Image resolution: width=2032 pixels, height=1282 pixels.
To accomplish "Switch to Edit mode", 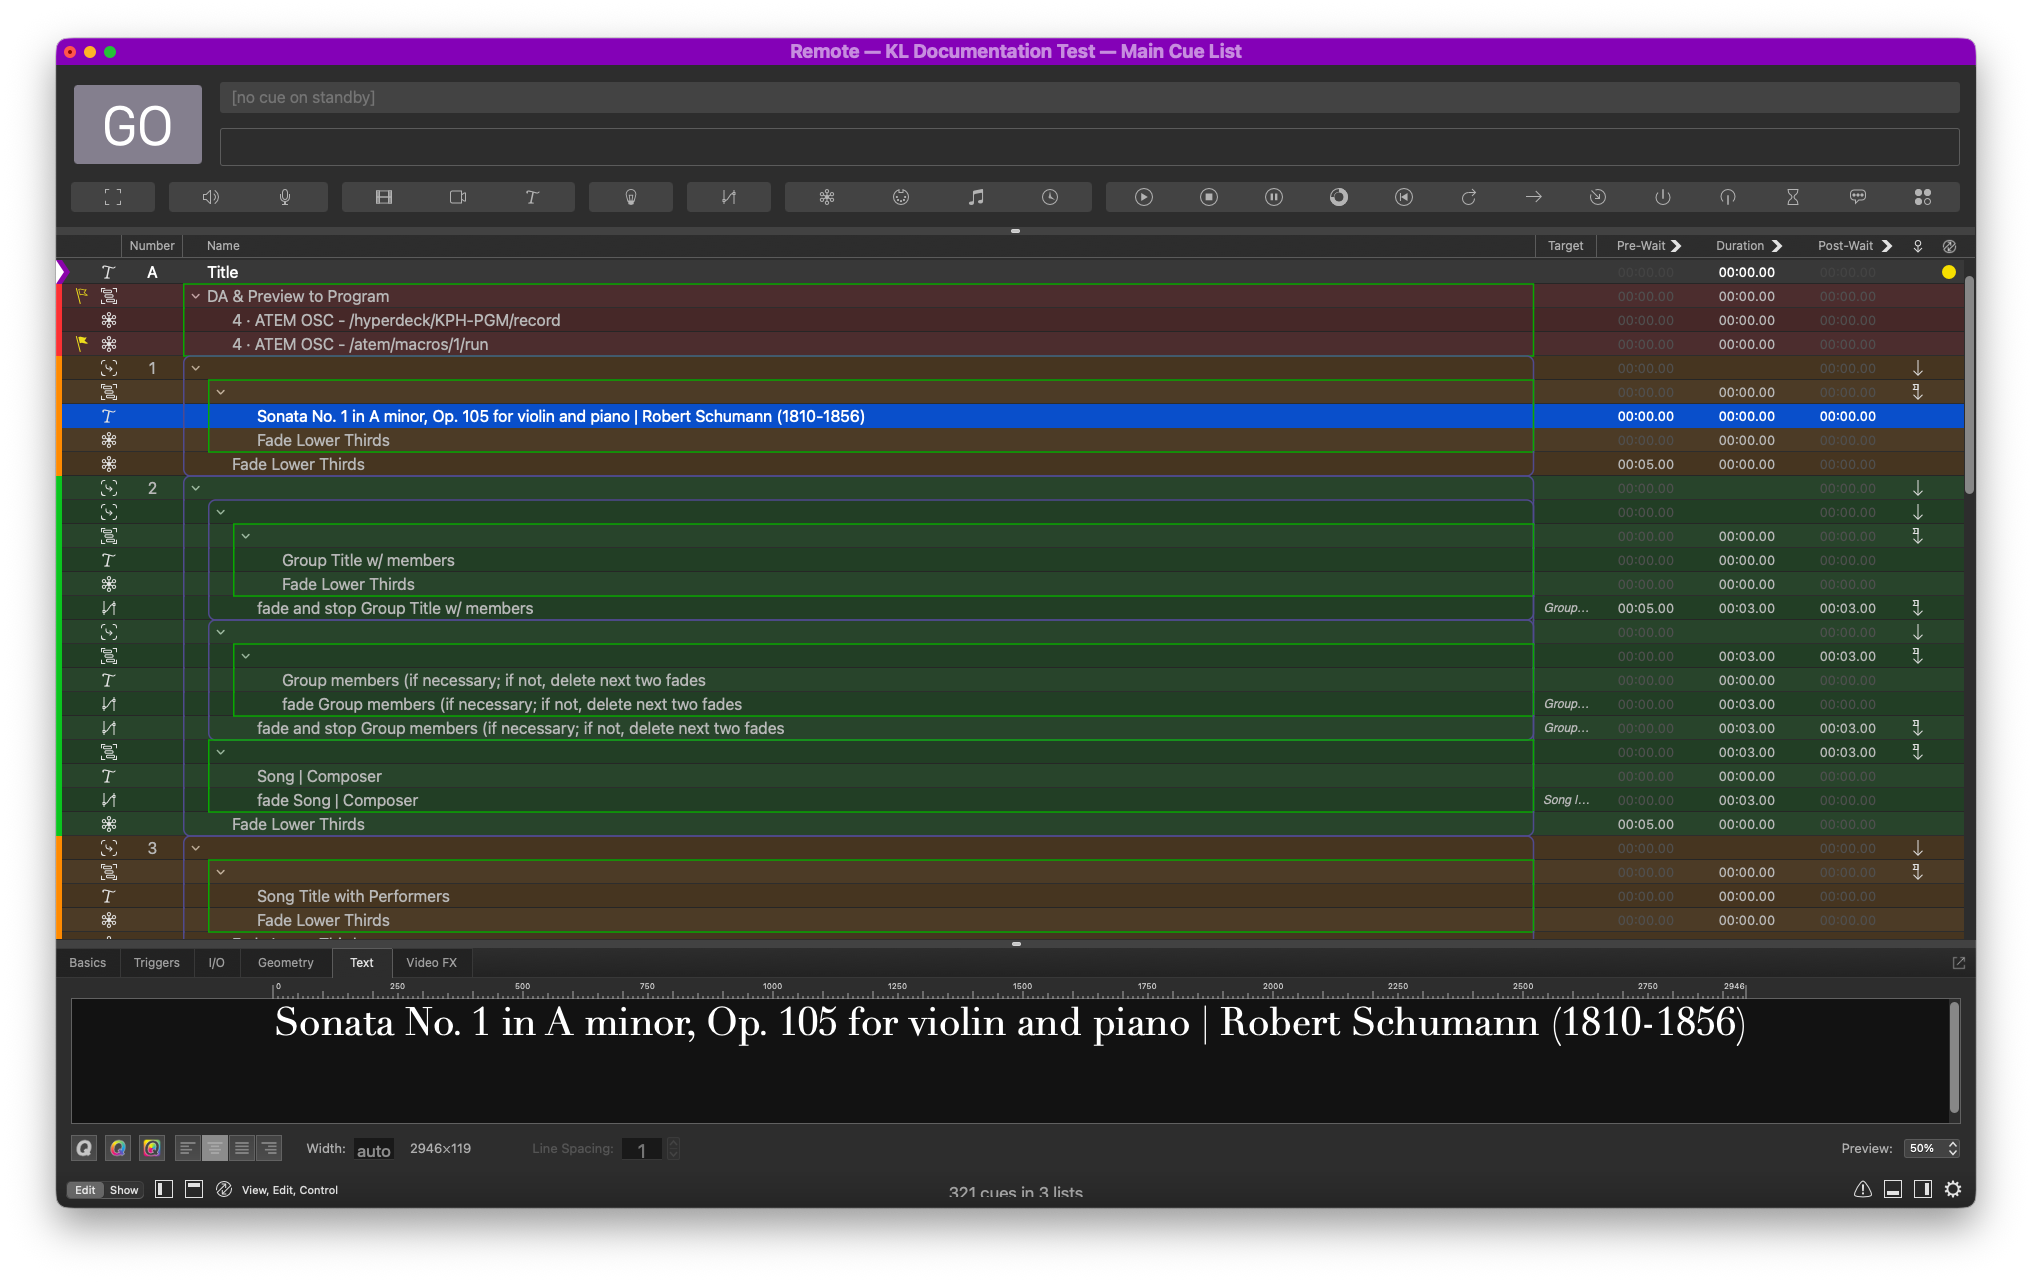I will tap(86, 1190).
